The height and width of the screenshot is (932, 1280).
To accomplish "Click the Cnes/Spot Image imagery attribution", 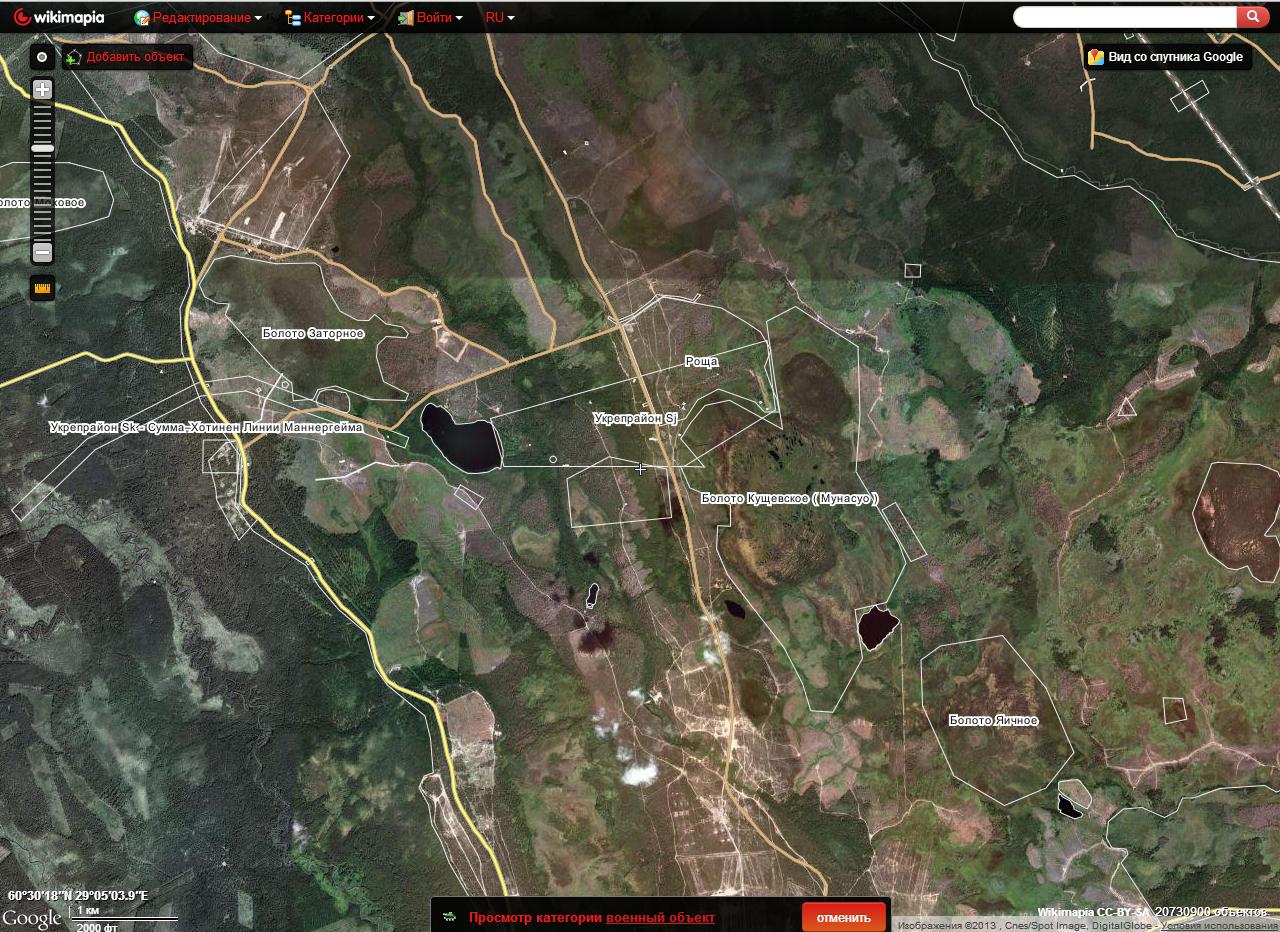I will (1045, 926).
